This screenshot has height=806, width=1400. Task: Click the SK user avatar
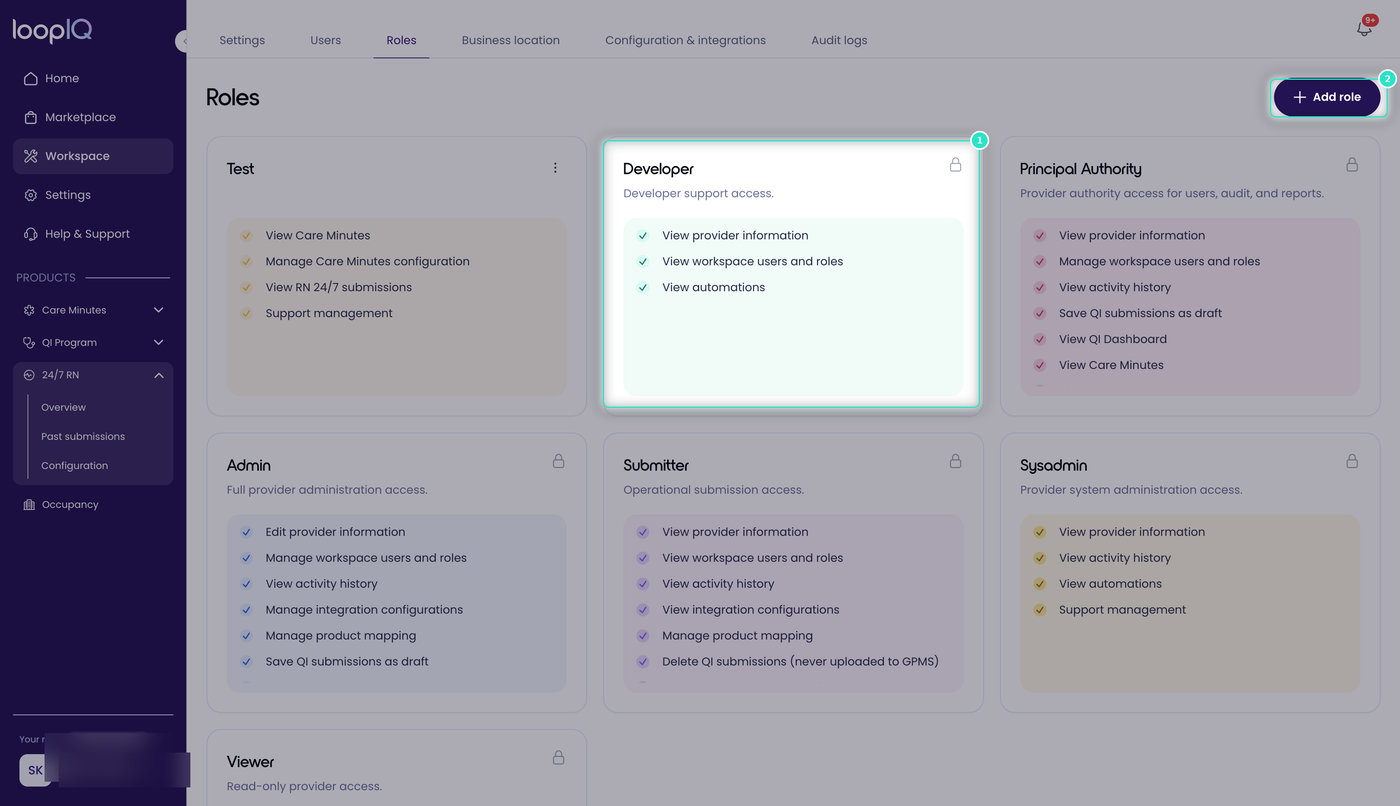pyautogui.click(x=35, y=770)
